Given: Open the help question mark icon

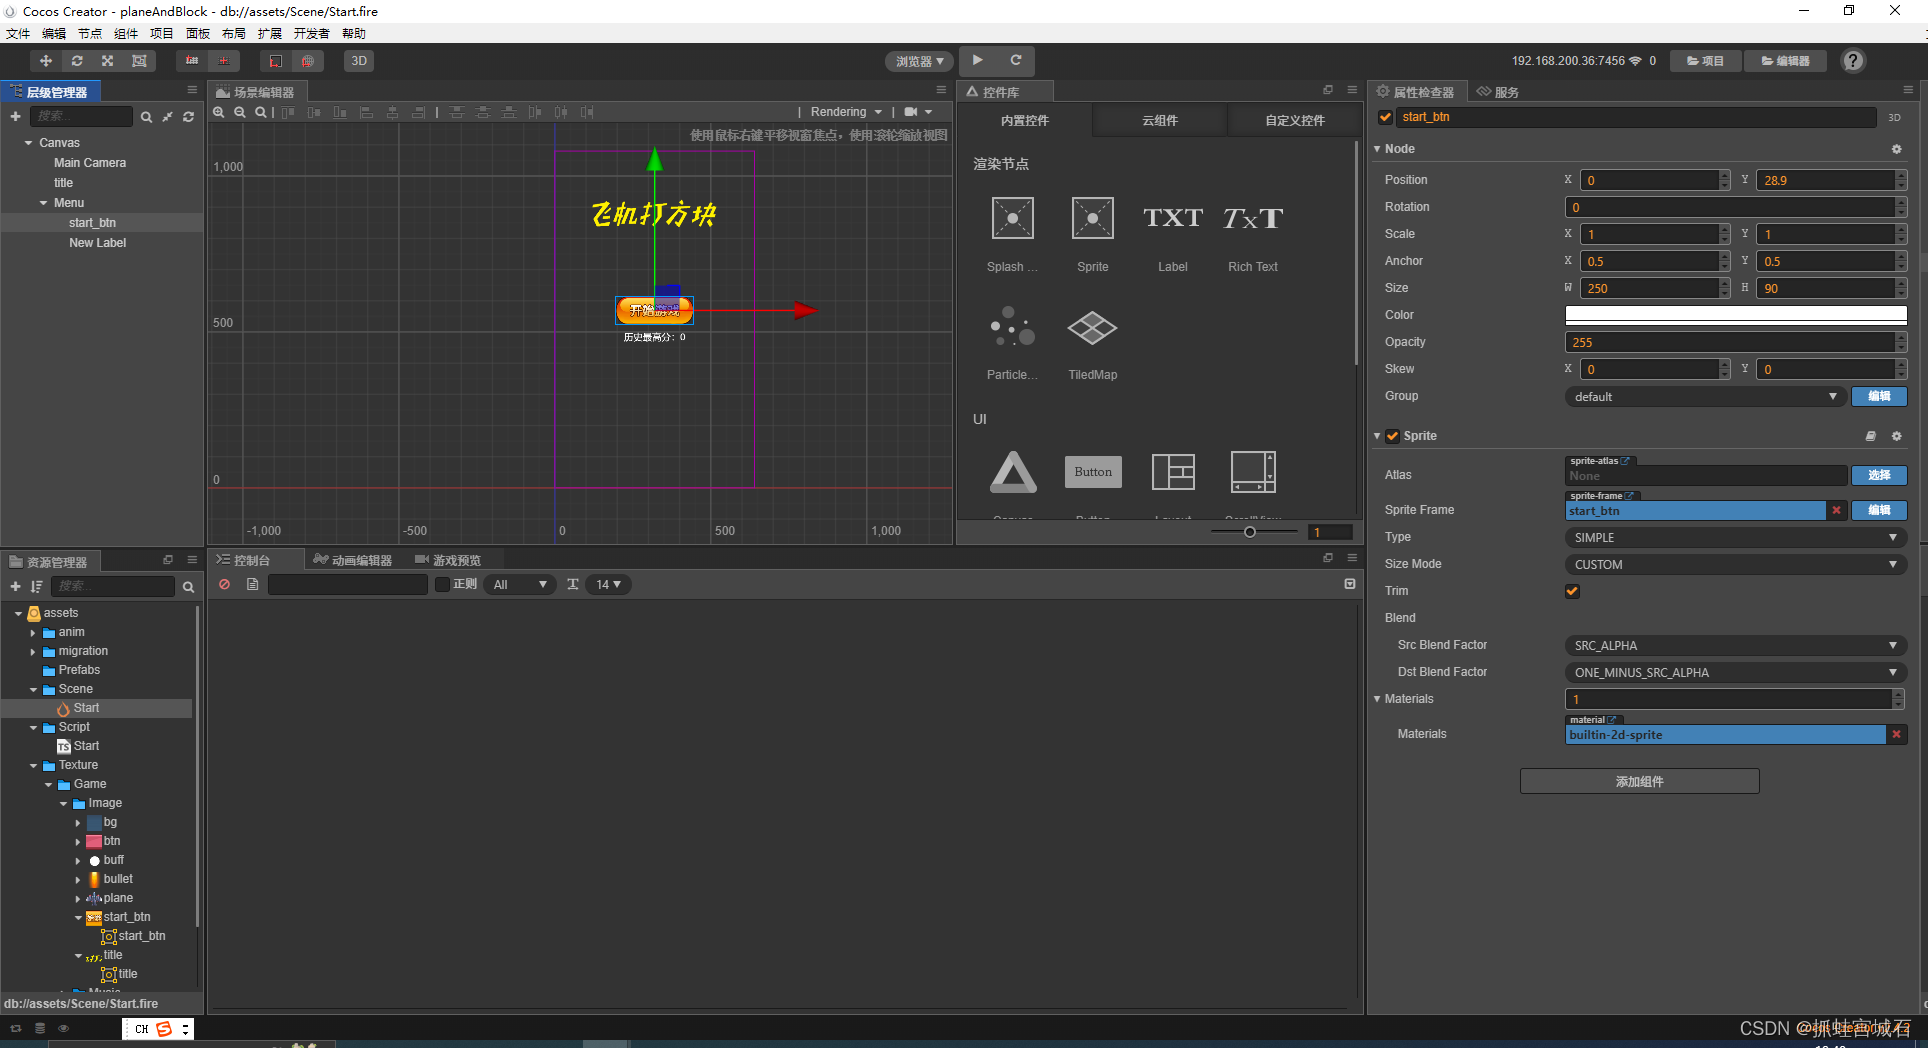Looking at the screenshot, I should pyautogui.click(x=1853, y=61).
